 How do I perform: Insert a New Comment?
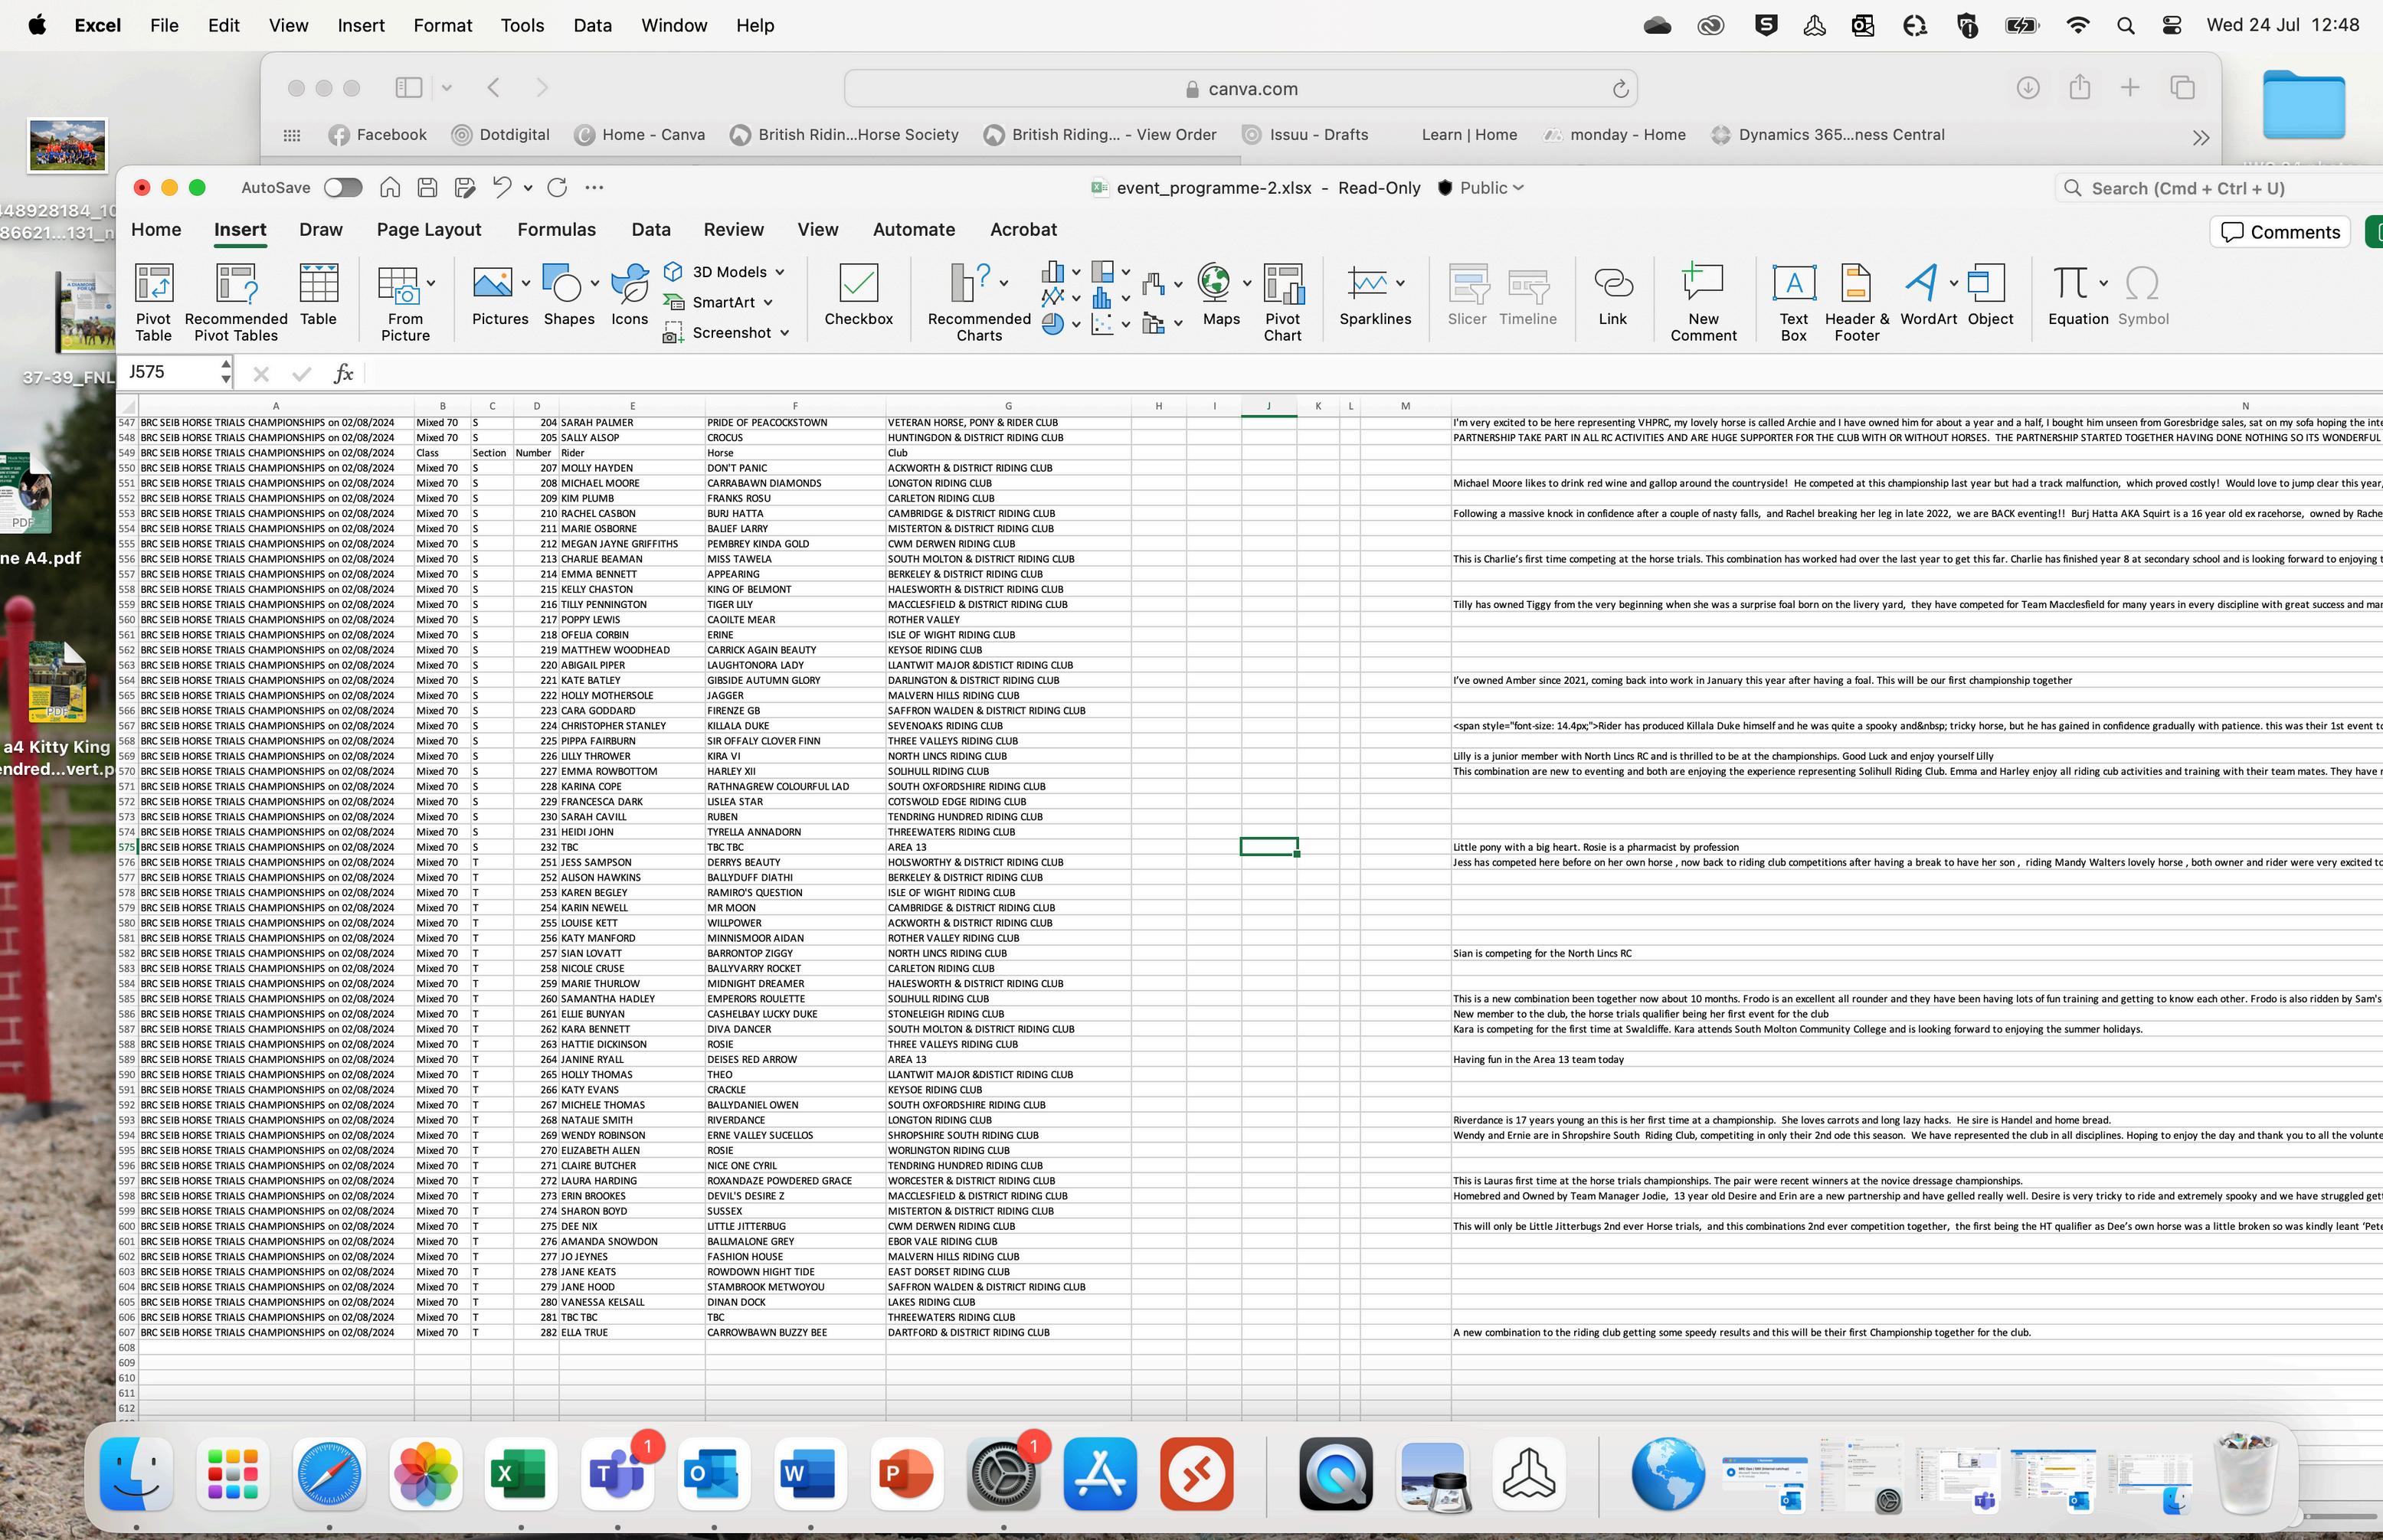1702,285
